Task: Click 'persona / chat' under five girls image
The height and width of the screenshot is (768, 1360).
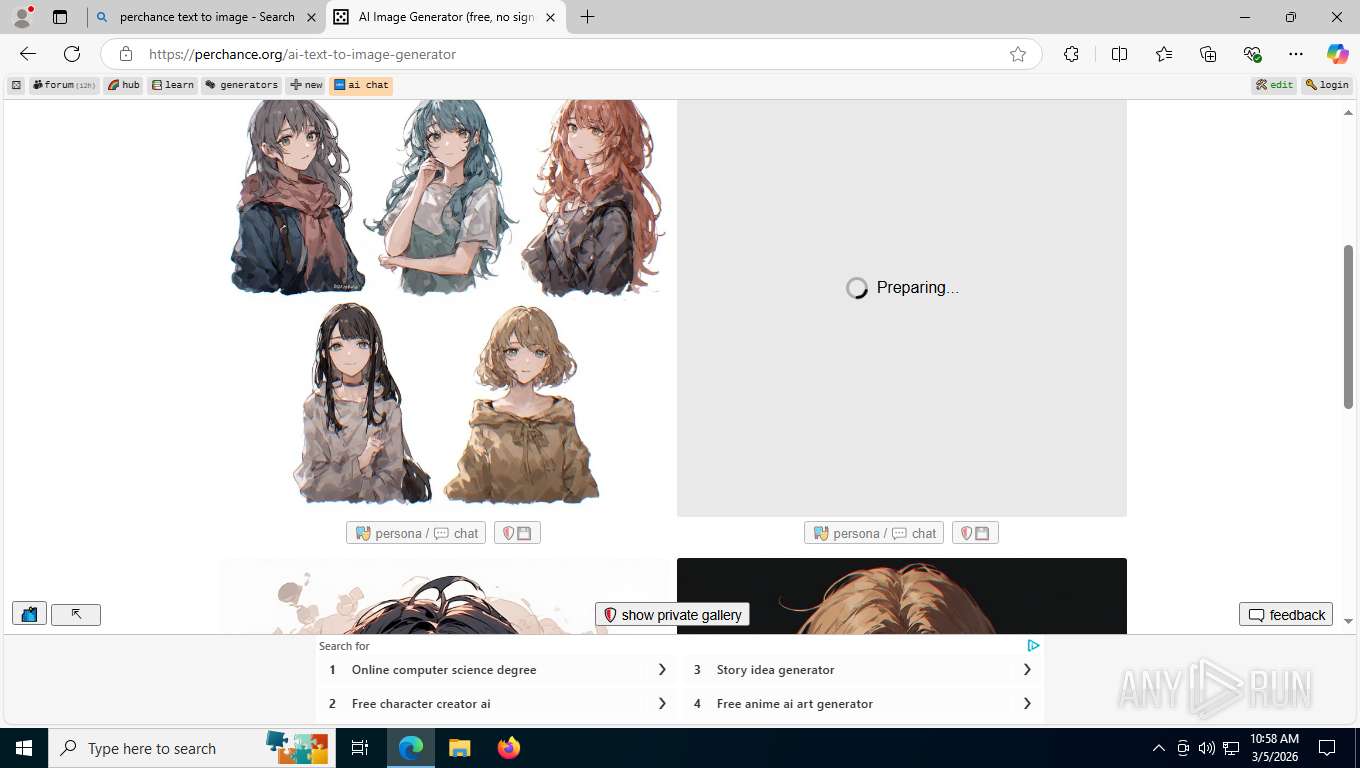Action: coord(416,533)
